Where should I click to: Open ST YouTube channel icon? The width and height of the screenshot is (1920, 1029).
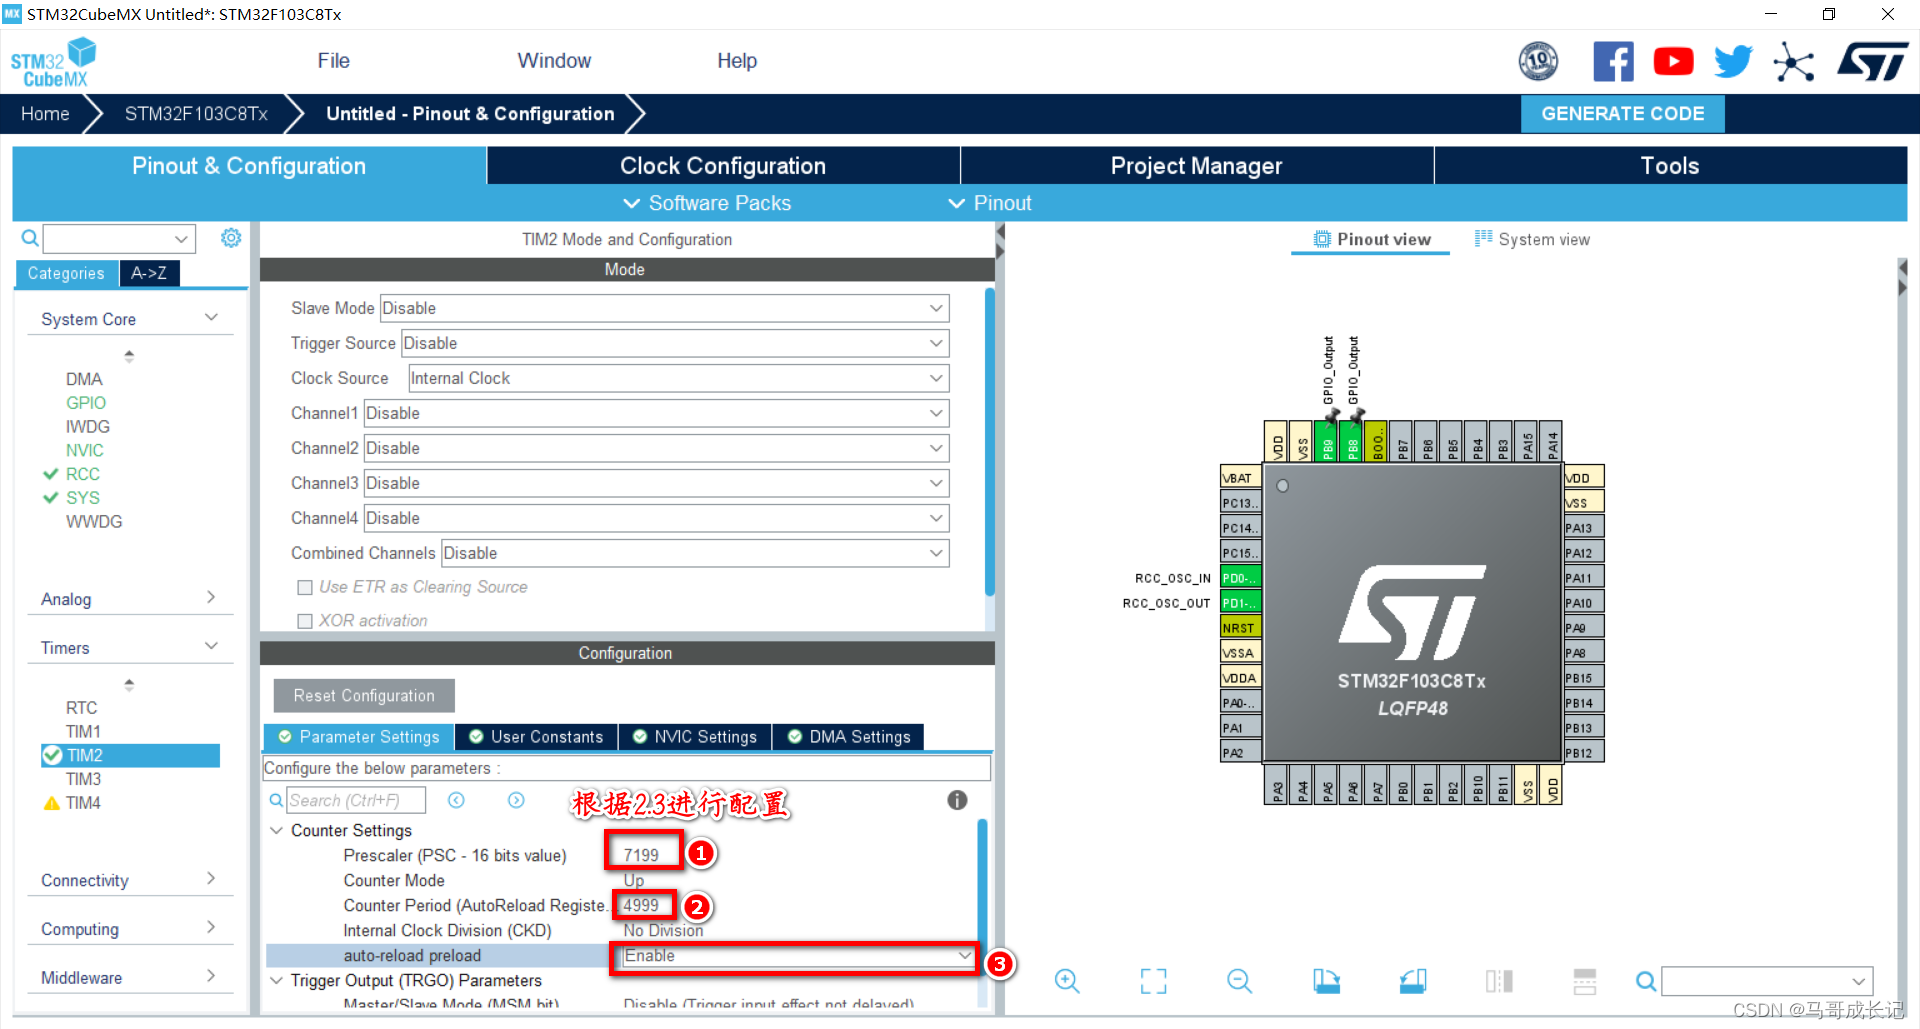click(1673, 62)
